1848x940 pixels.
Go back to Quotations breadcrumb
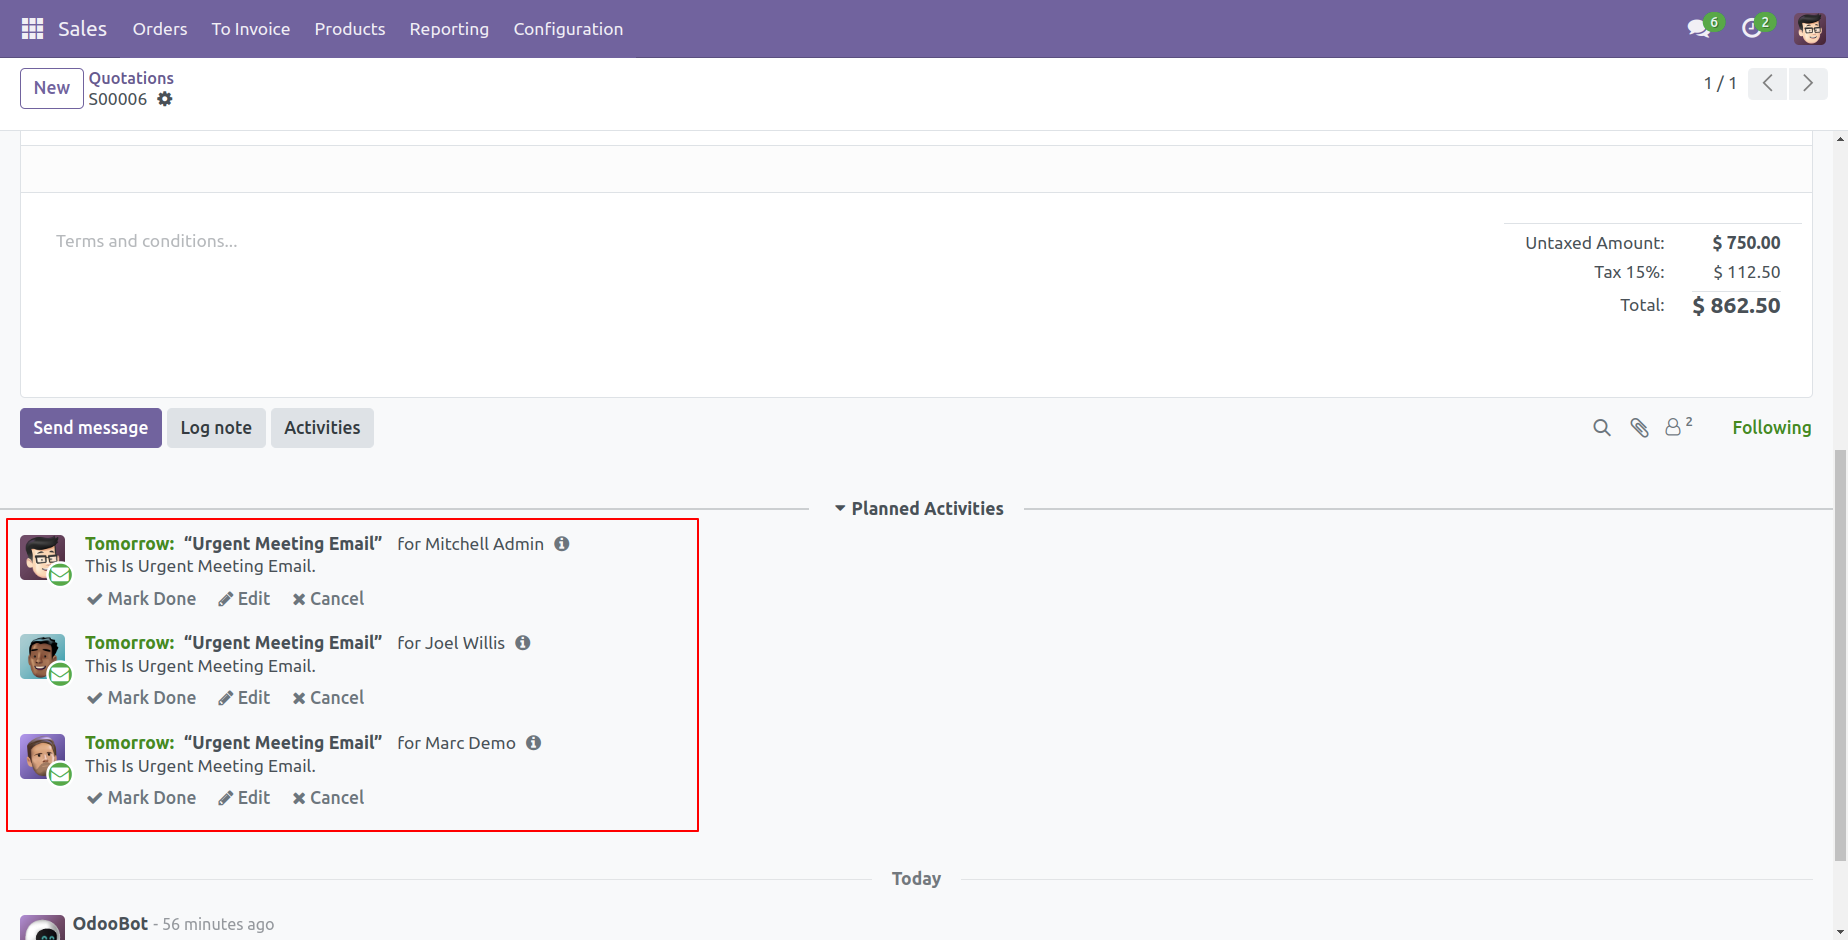(x=131, y=78)
